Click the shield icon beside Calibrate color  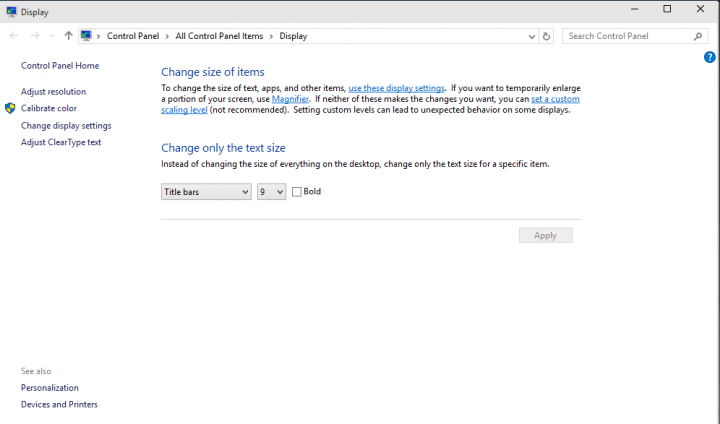(10, 108)
